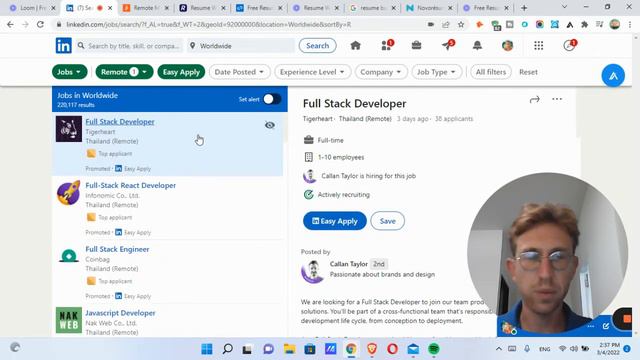Viewport: 640px width, 360px height.
Task: Open the Mail app from the taskbar
Action: click(x=413, y=349)
